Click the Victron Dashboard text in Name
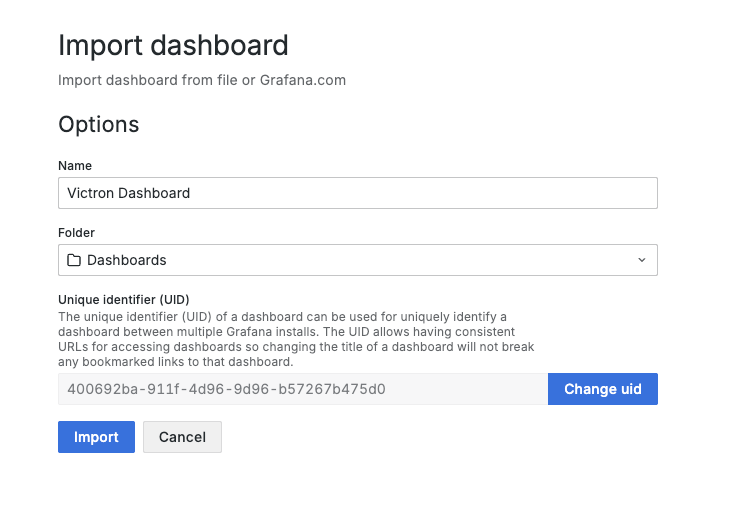The height and width of the screenshot is (510, 729). point(128,193)
